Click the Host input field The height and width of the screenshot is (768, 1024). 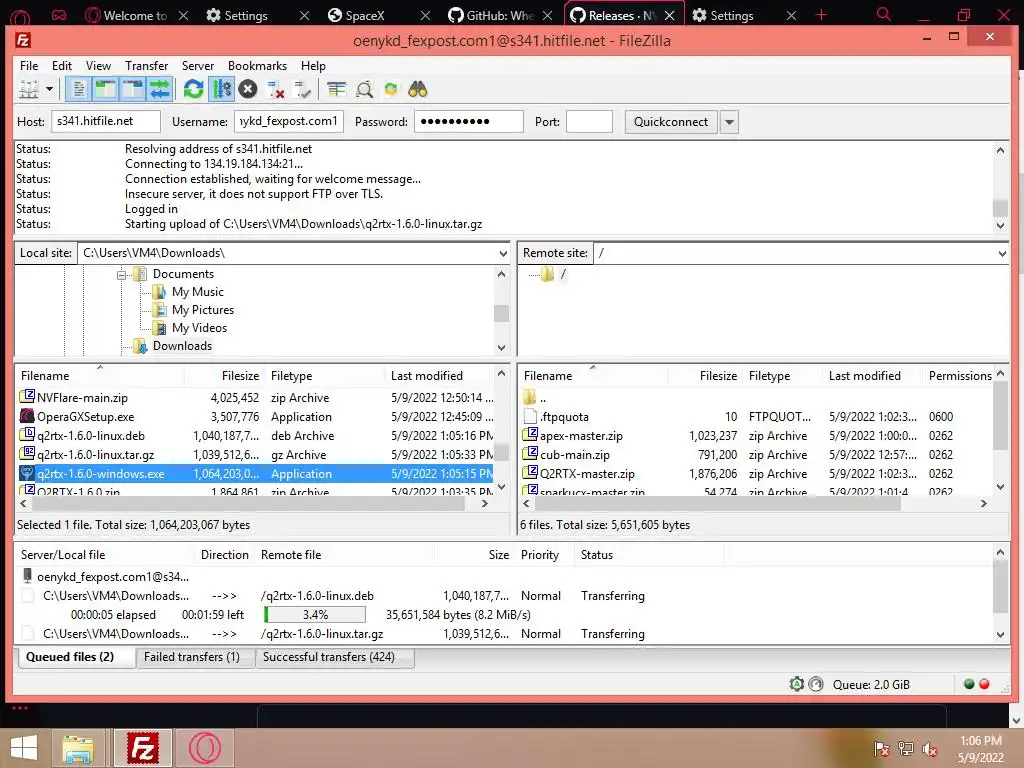coord(106,121)
